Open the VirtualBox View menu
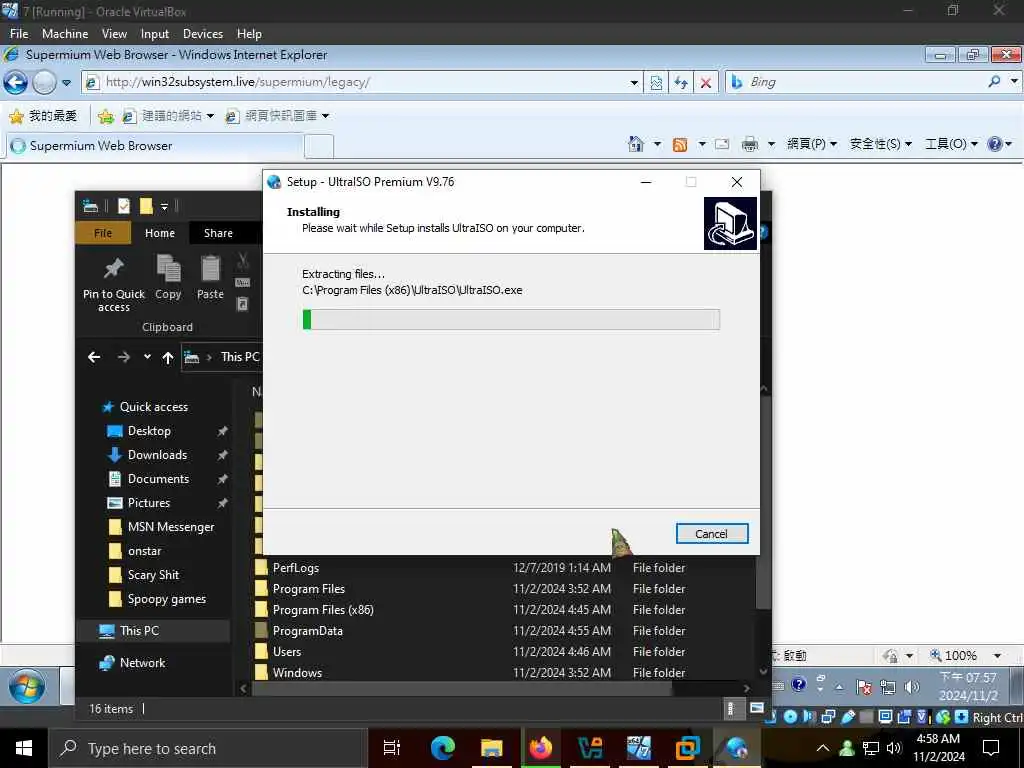Viewport: 1024px width, 768px height. (x=114, y=34)
